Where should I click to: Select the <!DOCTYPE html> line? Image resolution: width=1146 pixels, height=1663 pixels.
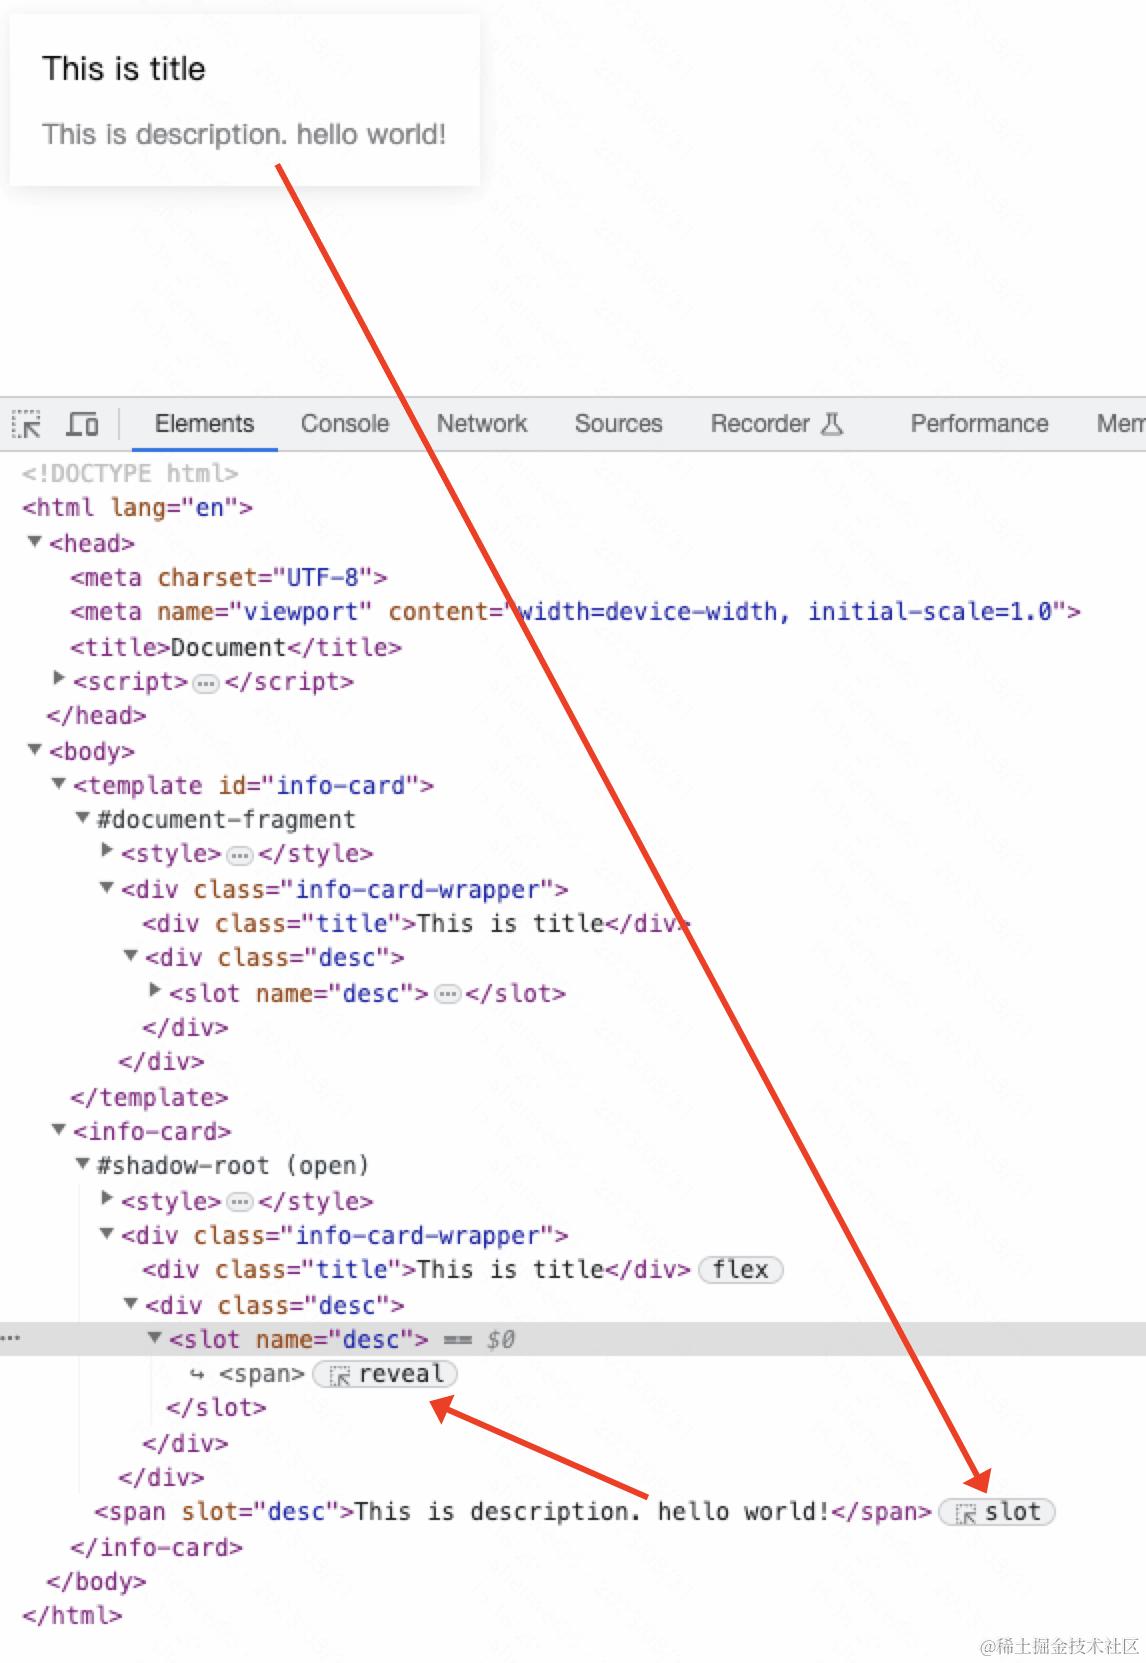(130, 473)
